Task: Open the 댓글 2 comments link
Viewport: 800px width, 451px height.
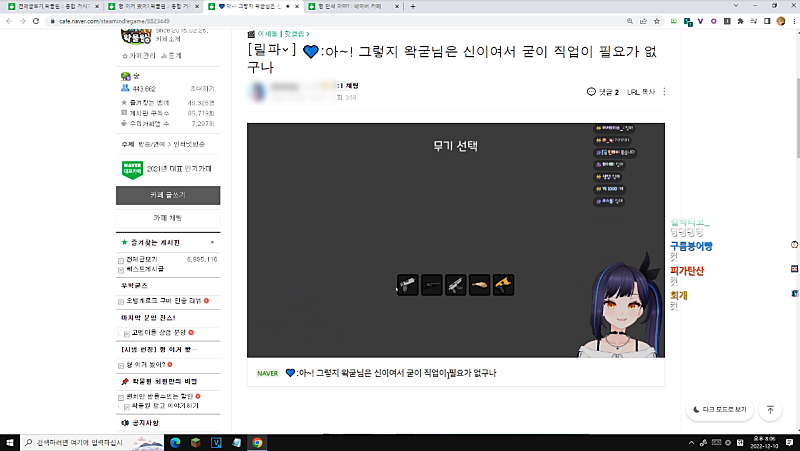Action: pos(603,92)
